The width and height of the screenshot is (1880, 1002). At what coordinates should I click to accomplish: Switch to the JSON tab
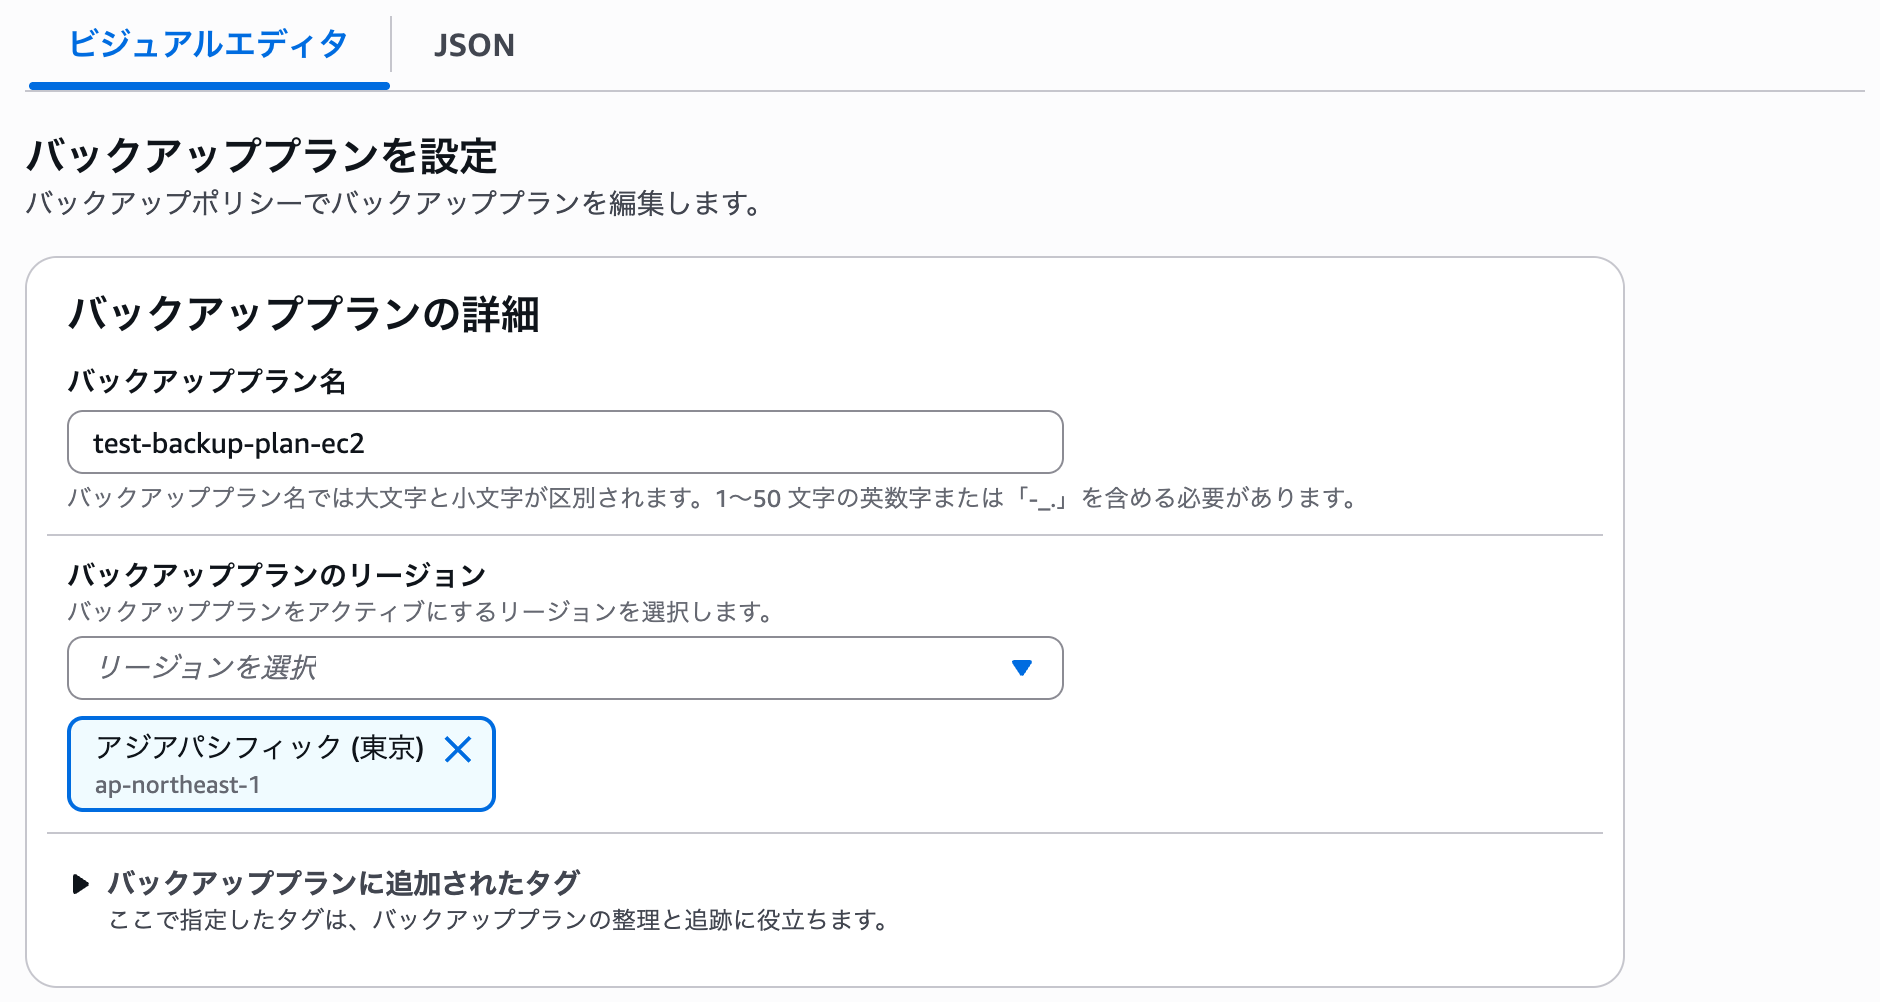tap(473, 46)
